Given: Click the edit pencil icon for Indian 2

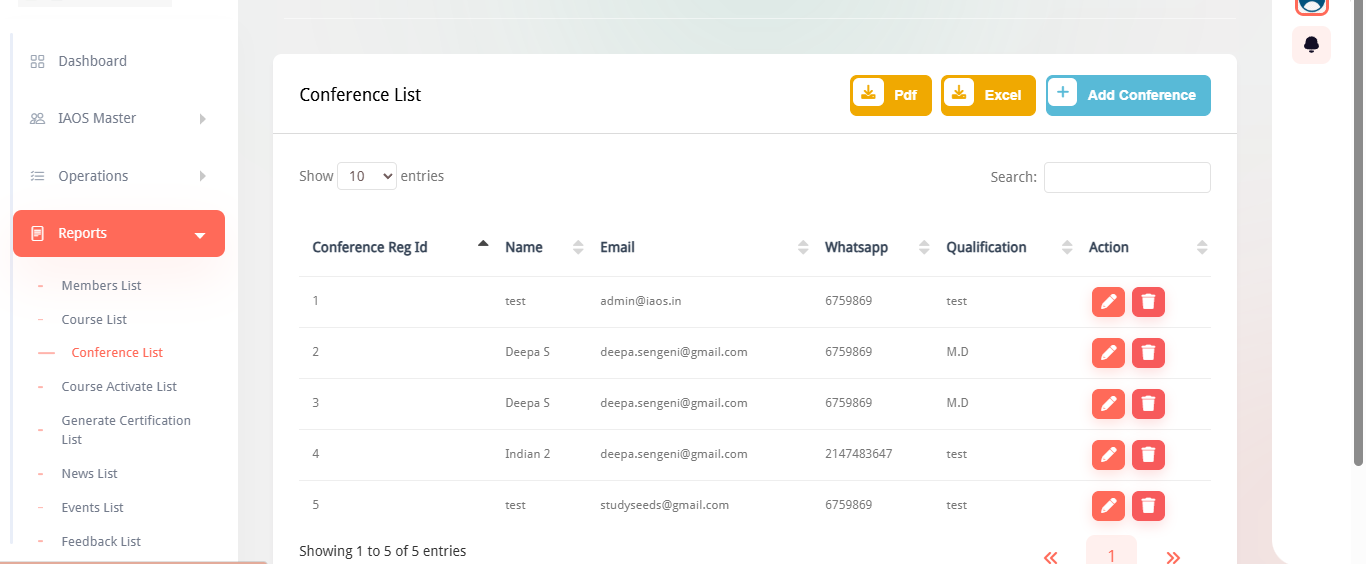Looking at the screenshot, I should pyautogui.click(x=1108, y=455).
